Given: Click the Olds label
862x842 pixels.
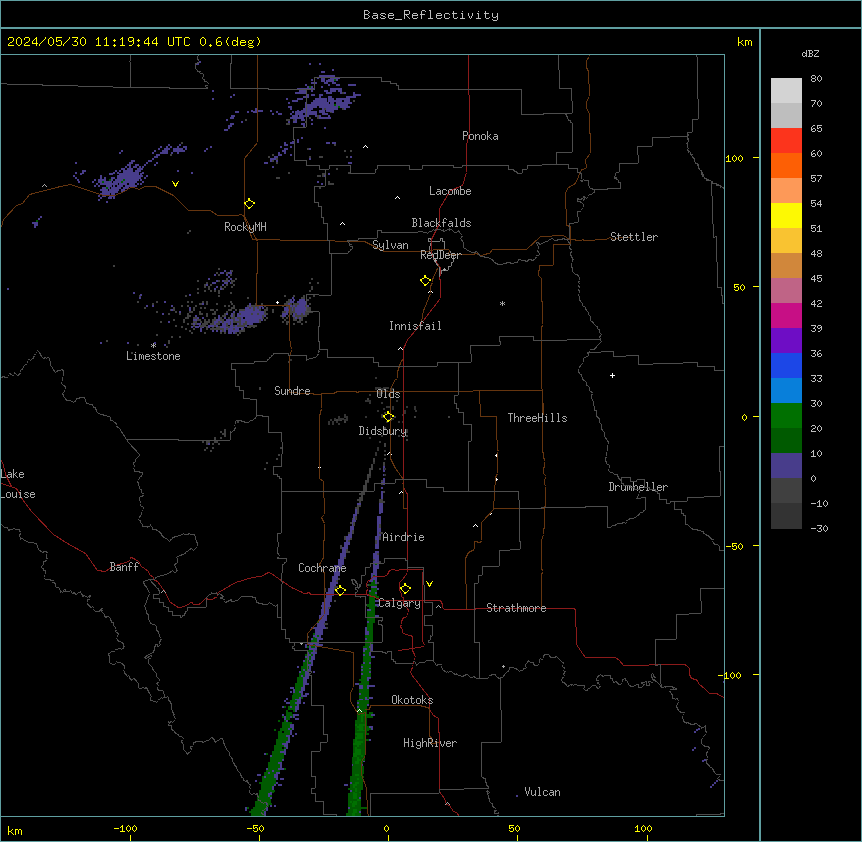Looking at the screenshot, I should point(388,394).
